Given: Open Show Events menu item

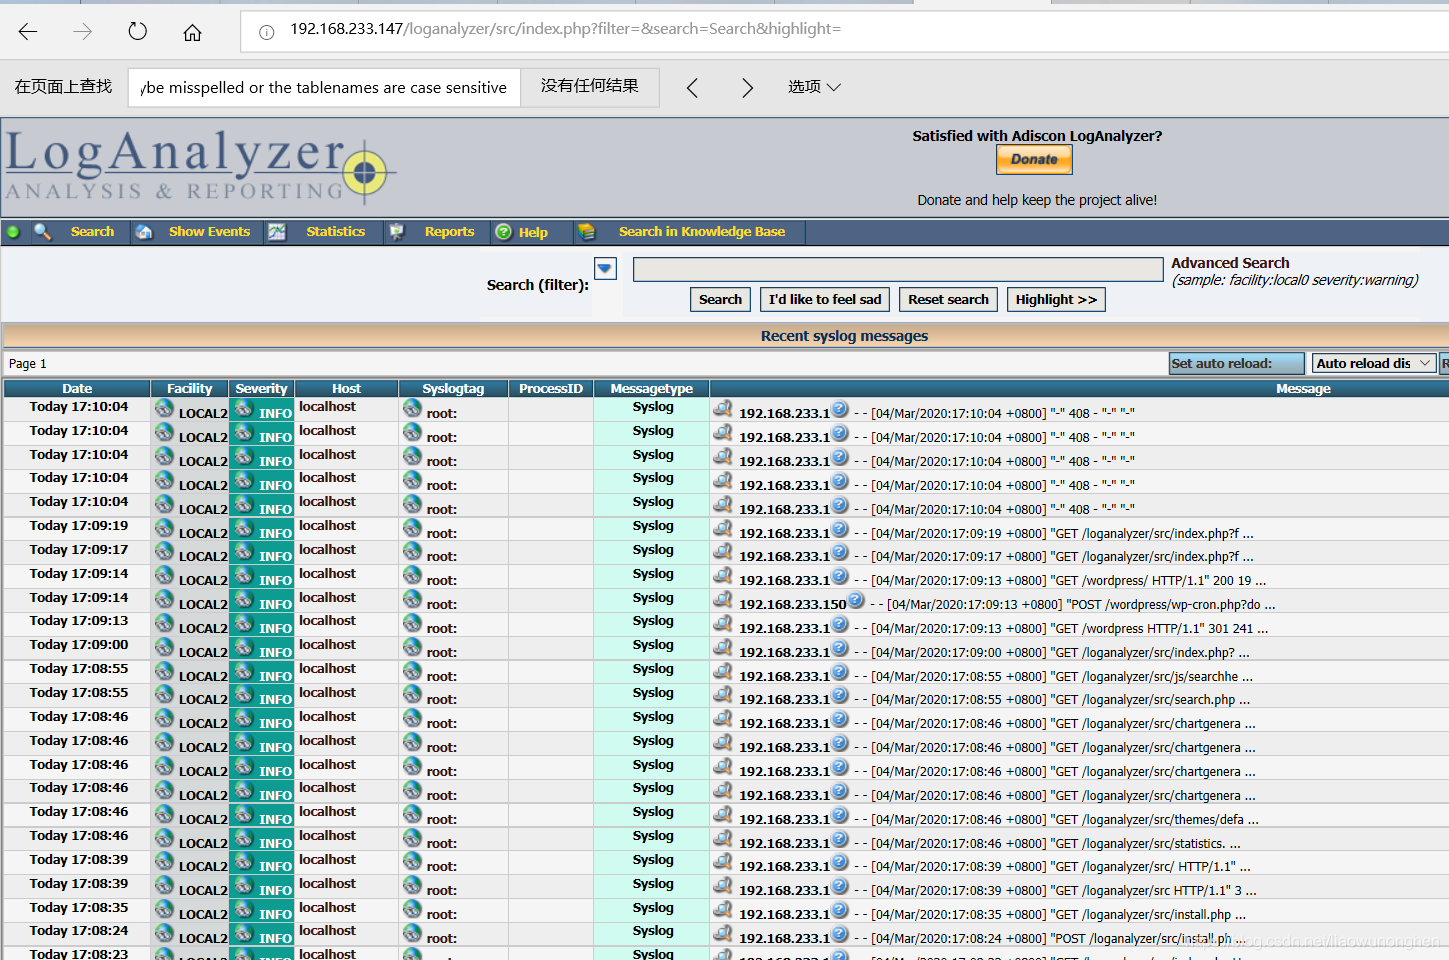Looking at the screenshot, I should pos(209,232).
